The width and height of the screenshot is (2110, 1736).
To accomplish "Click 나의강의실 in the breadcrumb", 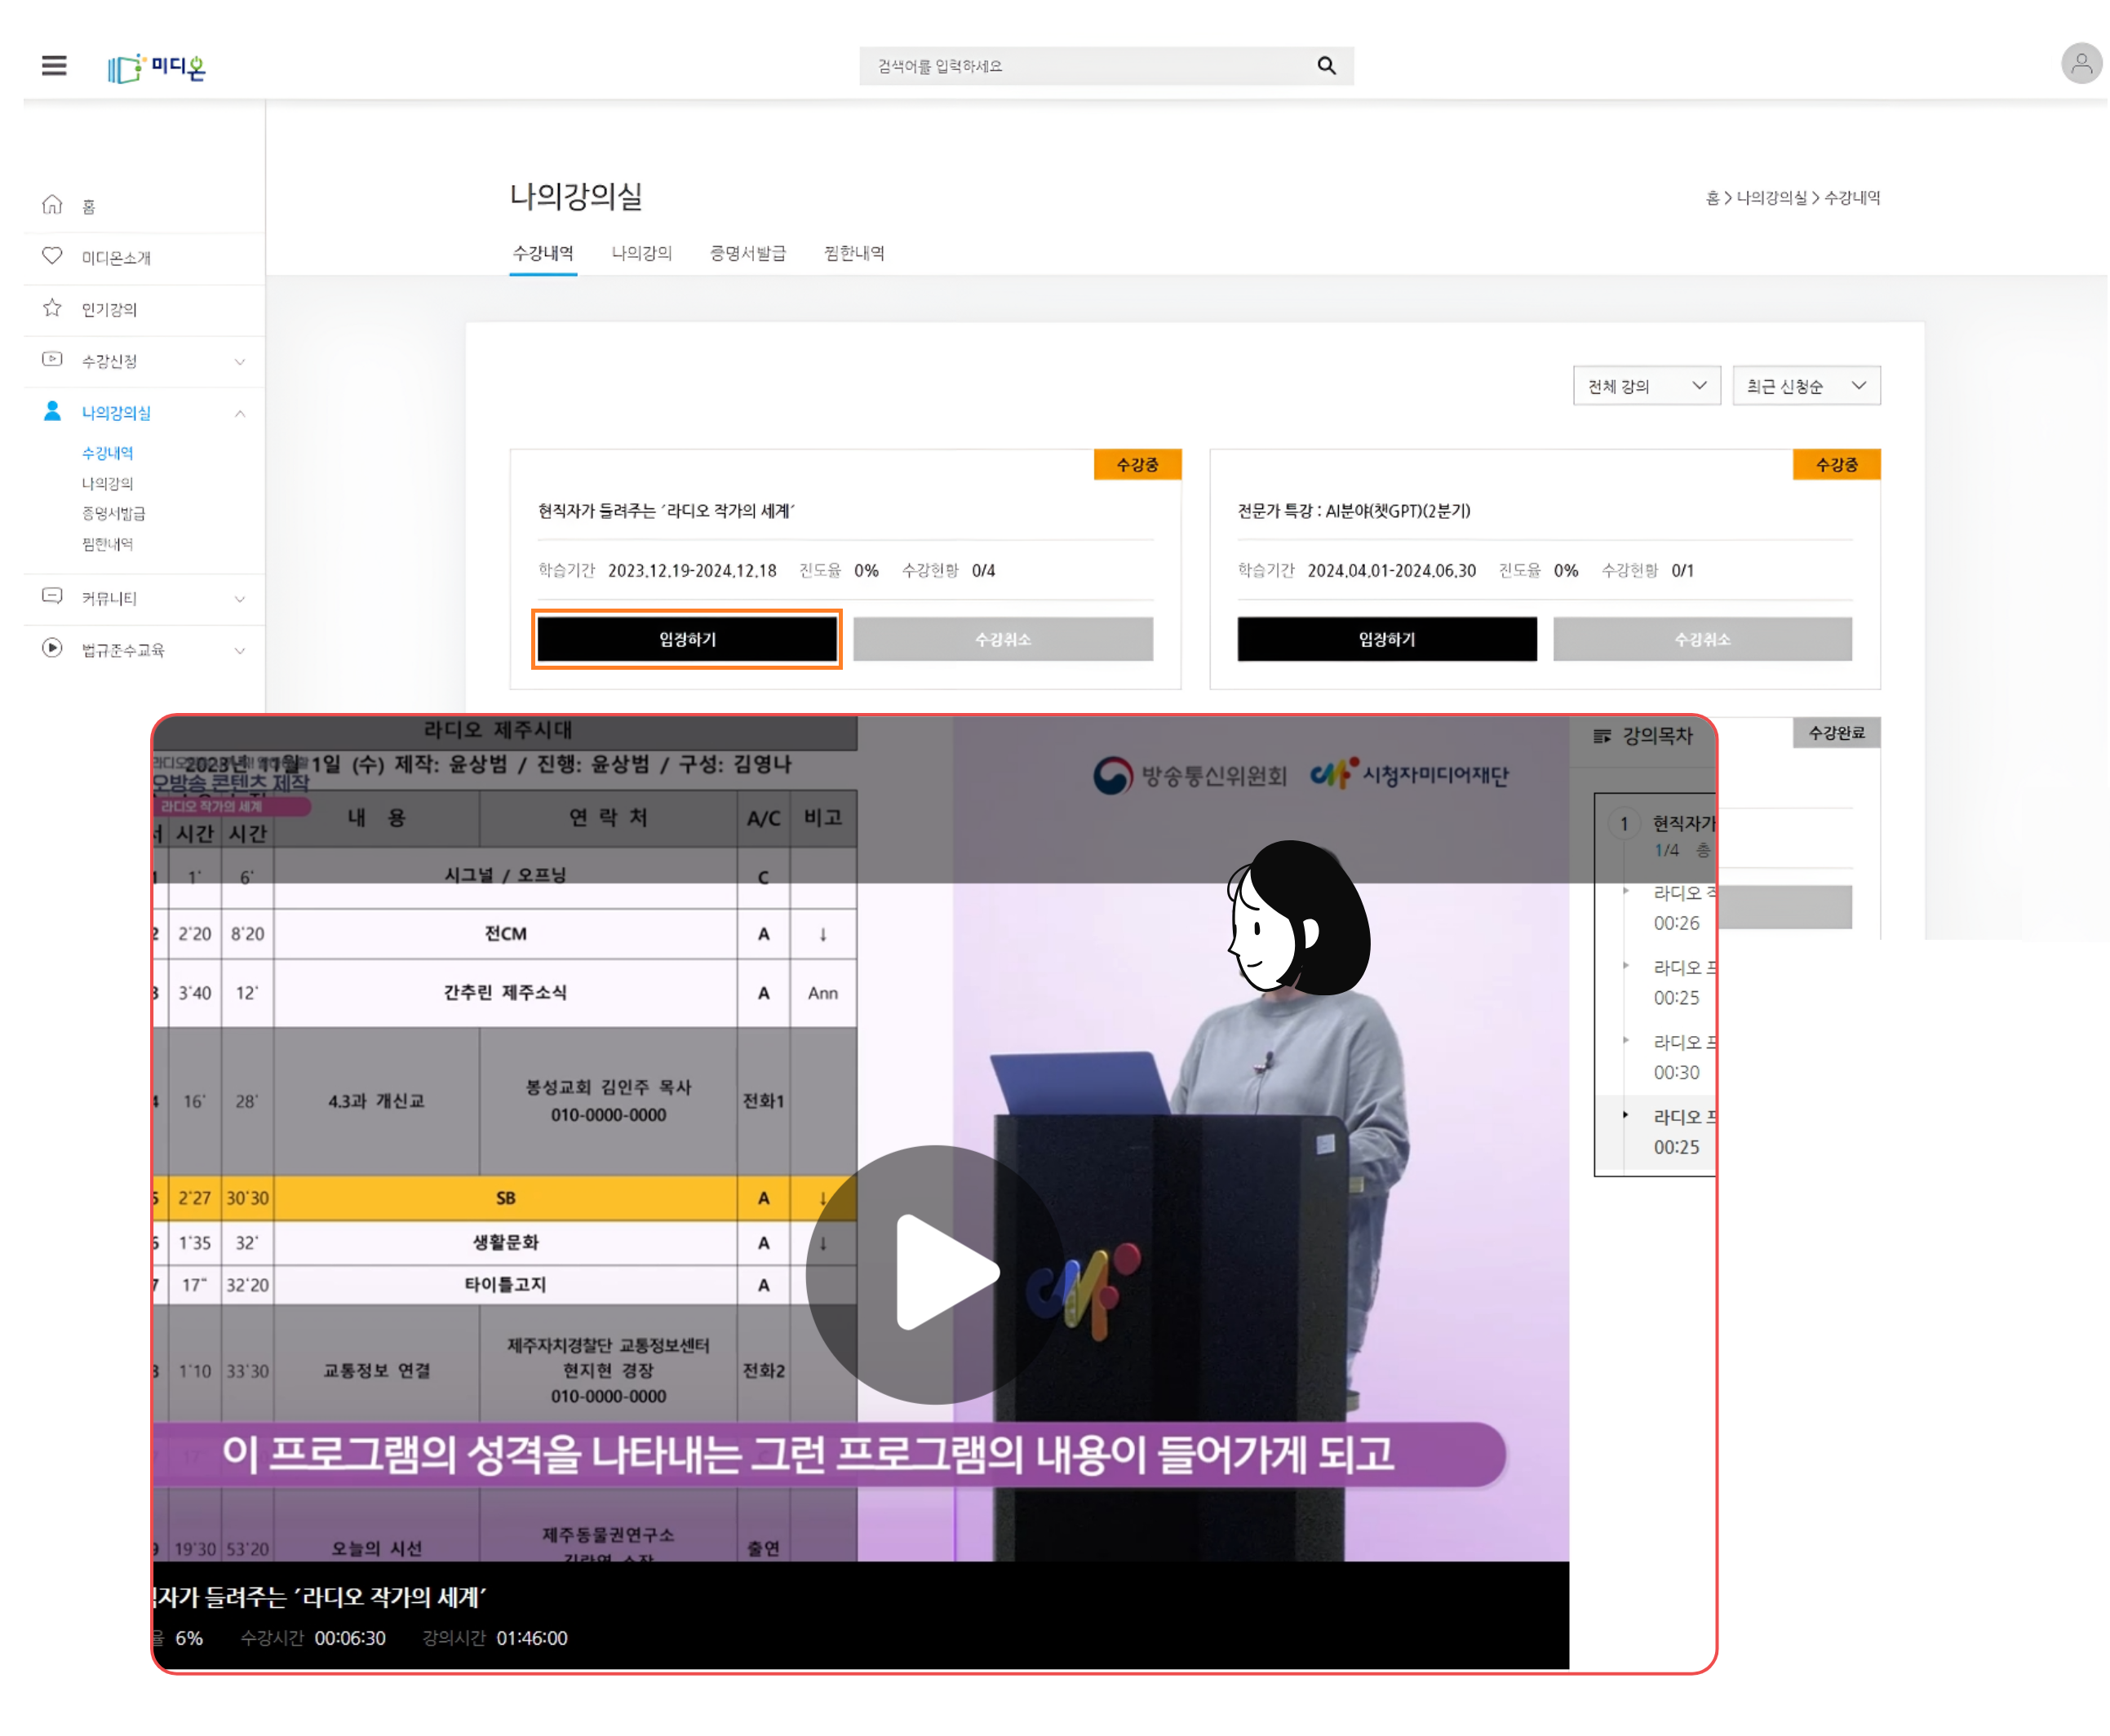I will (1771, 198).
